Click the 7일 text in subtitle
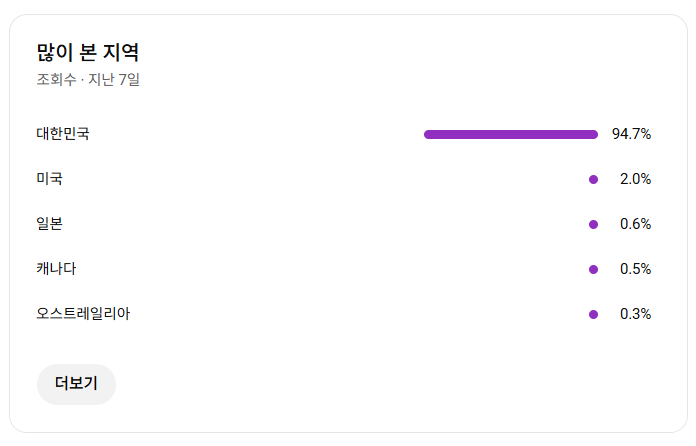 [129, 79]
